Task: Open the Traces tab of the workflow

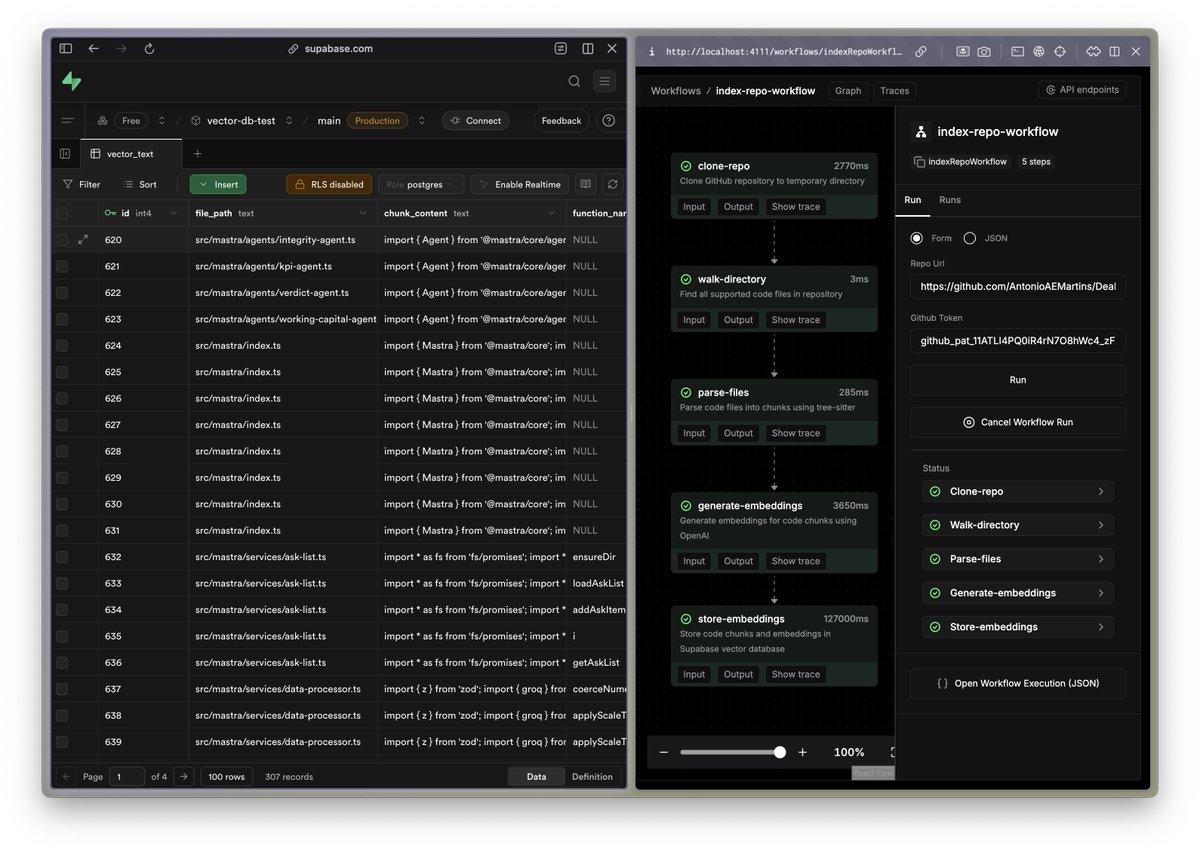Action: click(x=895, y=90)
